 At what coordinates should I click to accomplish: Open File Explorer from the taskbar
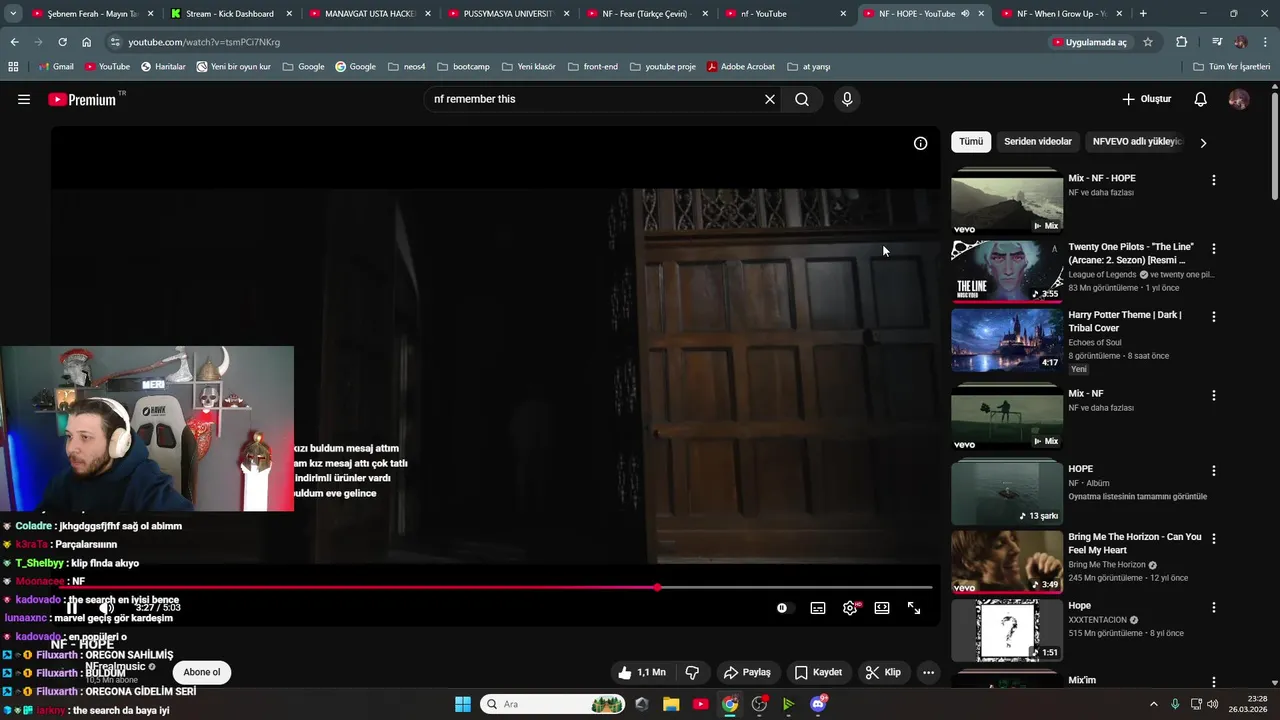tap(671, 704)
